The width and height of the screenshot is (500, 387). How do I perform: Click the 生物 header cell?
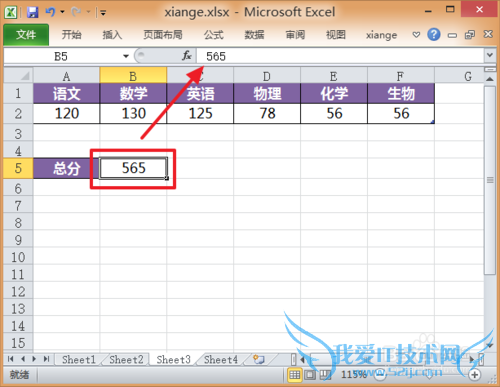(401, 93)
